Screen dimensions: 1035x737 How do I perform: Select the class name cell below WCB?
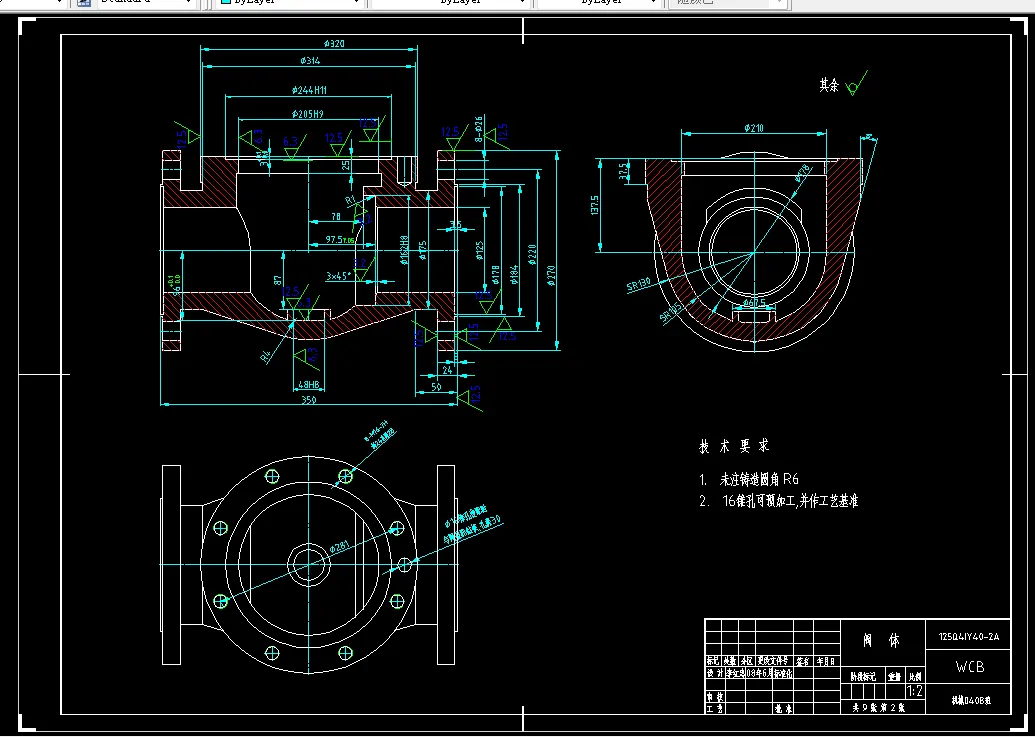(x=968, y=699)
